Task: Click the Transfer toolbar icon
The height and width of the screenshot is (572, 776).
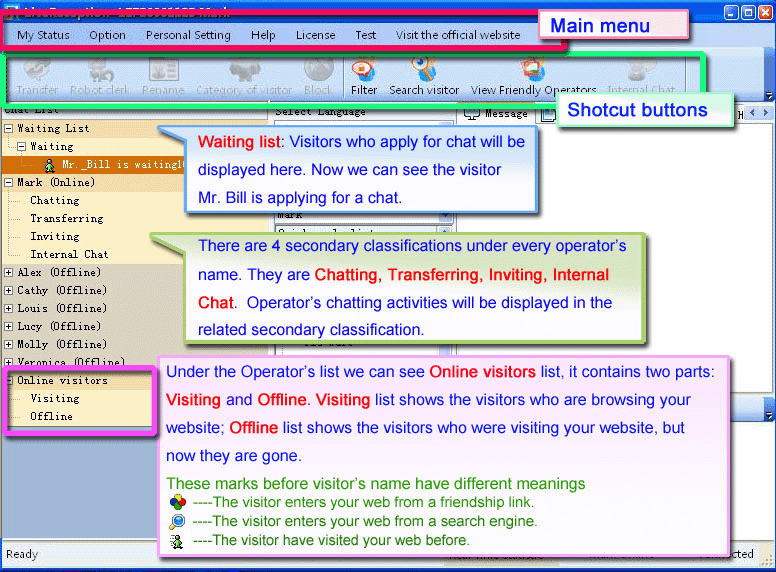Action: (x=37, y=77)
